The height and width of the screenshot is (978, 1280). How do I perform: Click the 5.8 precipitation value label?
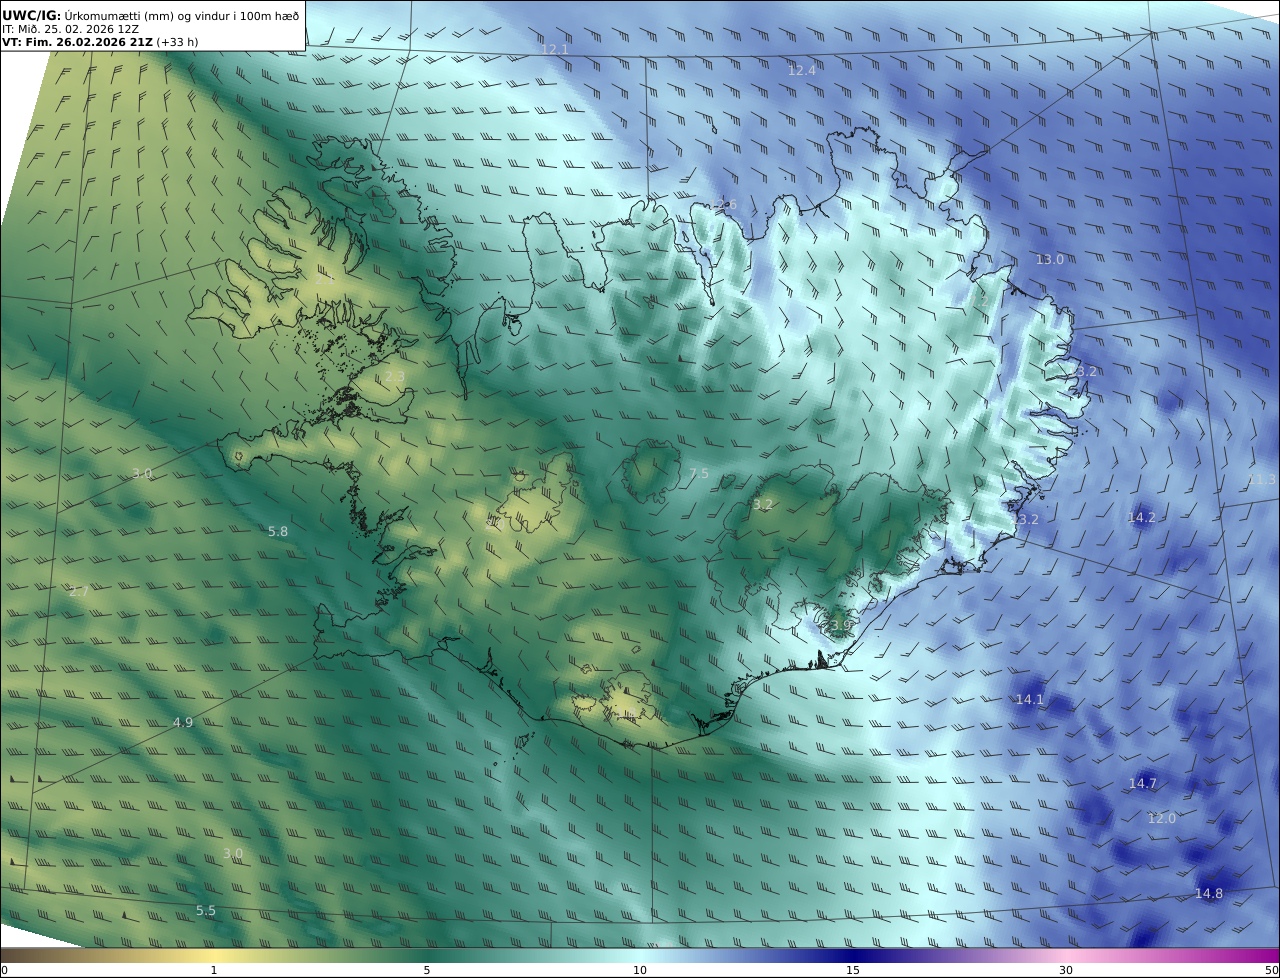click(277, 532)
